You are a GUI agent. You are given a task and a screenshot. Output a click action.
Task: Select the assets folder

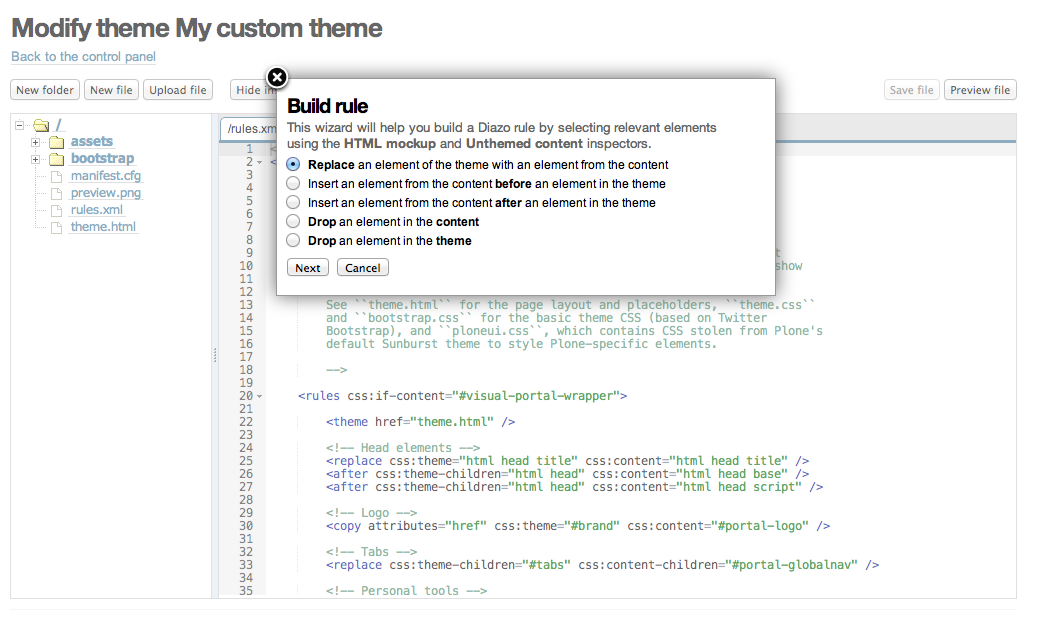tap(92, 141)
